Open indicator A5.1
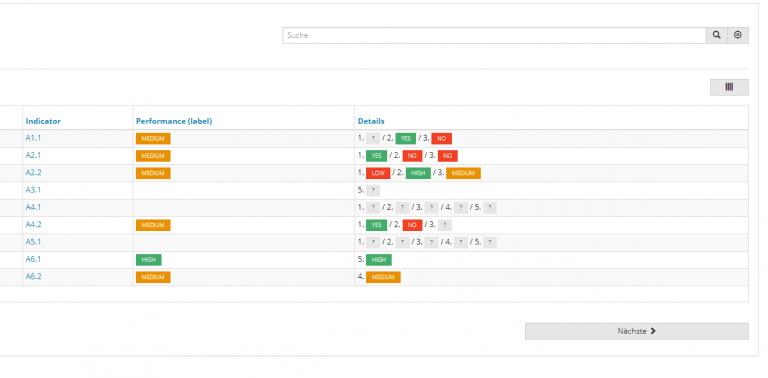The width and height of the screenshot is (768, 378). (x=33, y=242)
